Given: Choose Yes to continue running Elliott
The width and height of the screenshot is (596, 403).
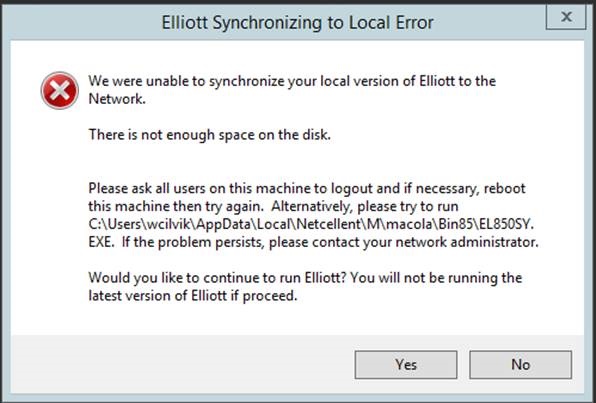Looking at the screenshot, I should [406, 365].
